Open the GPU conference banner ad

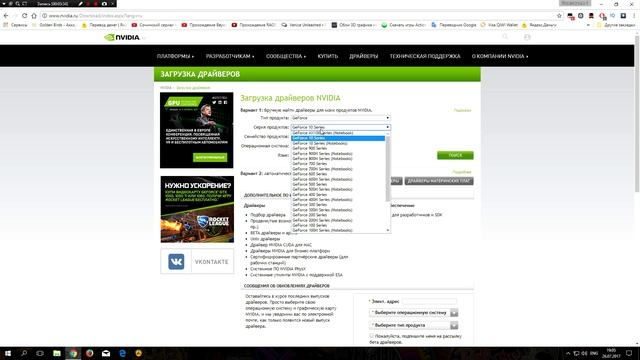(197, 130)
